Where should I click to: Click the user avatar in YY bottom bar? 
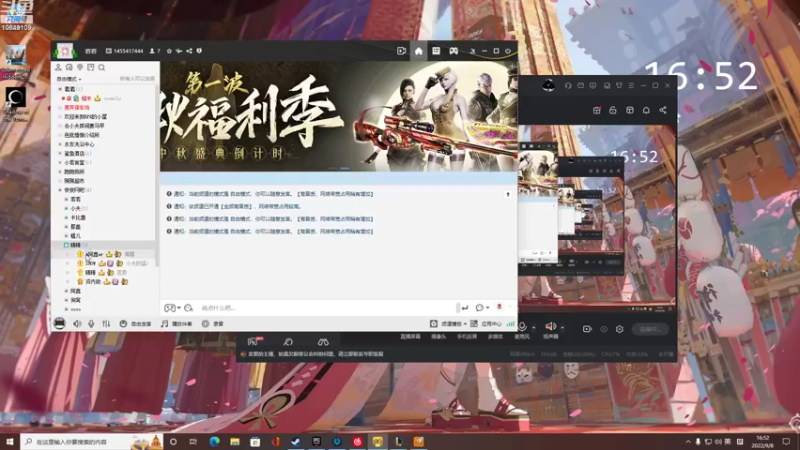pyautogui.click(x=60, y=323)
